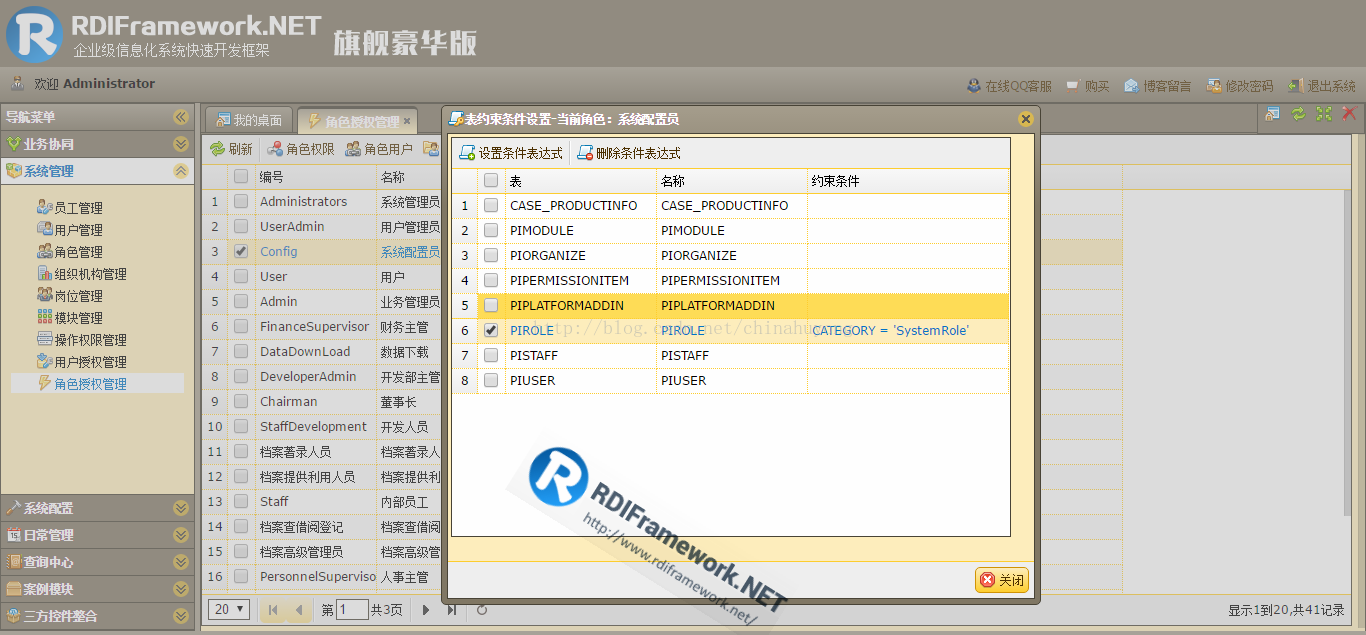Click the green refresh tab icon

1298,114
